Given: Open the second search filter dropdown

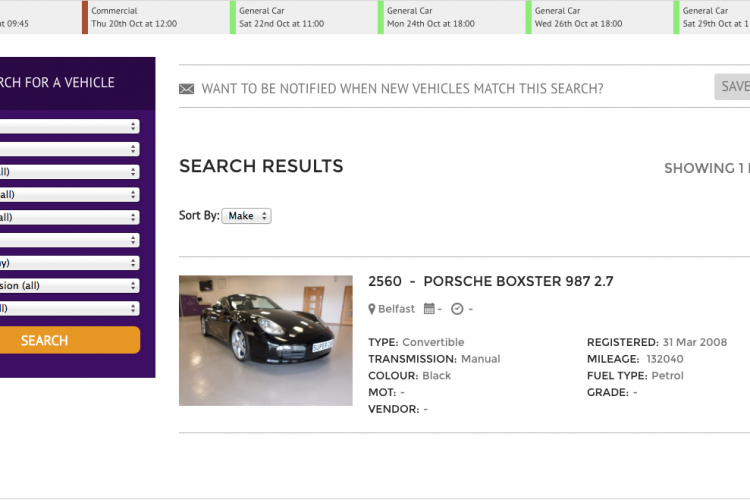Looking at the screenshot, I should pyautogui.click(x=69, y=149).
